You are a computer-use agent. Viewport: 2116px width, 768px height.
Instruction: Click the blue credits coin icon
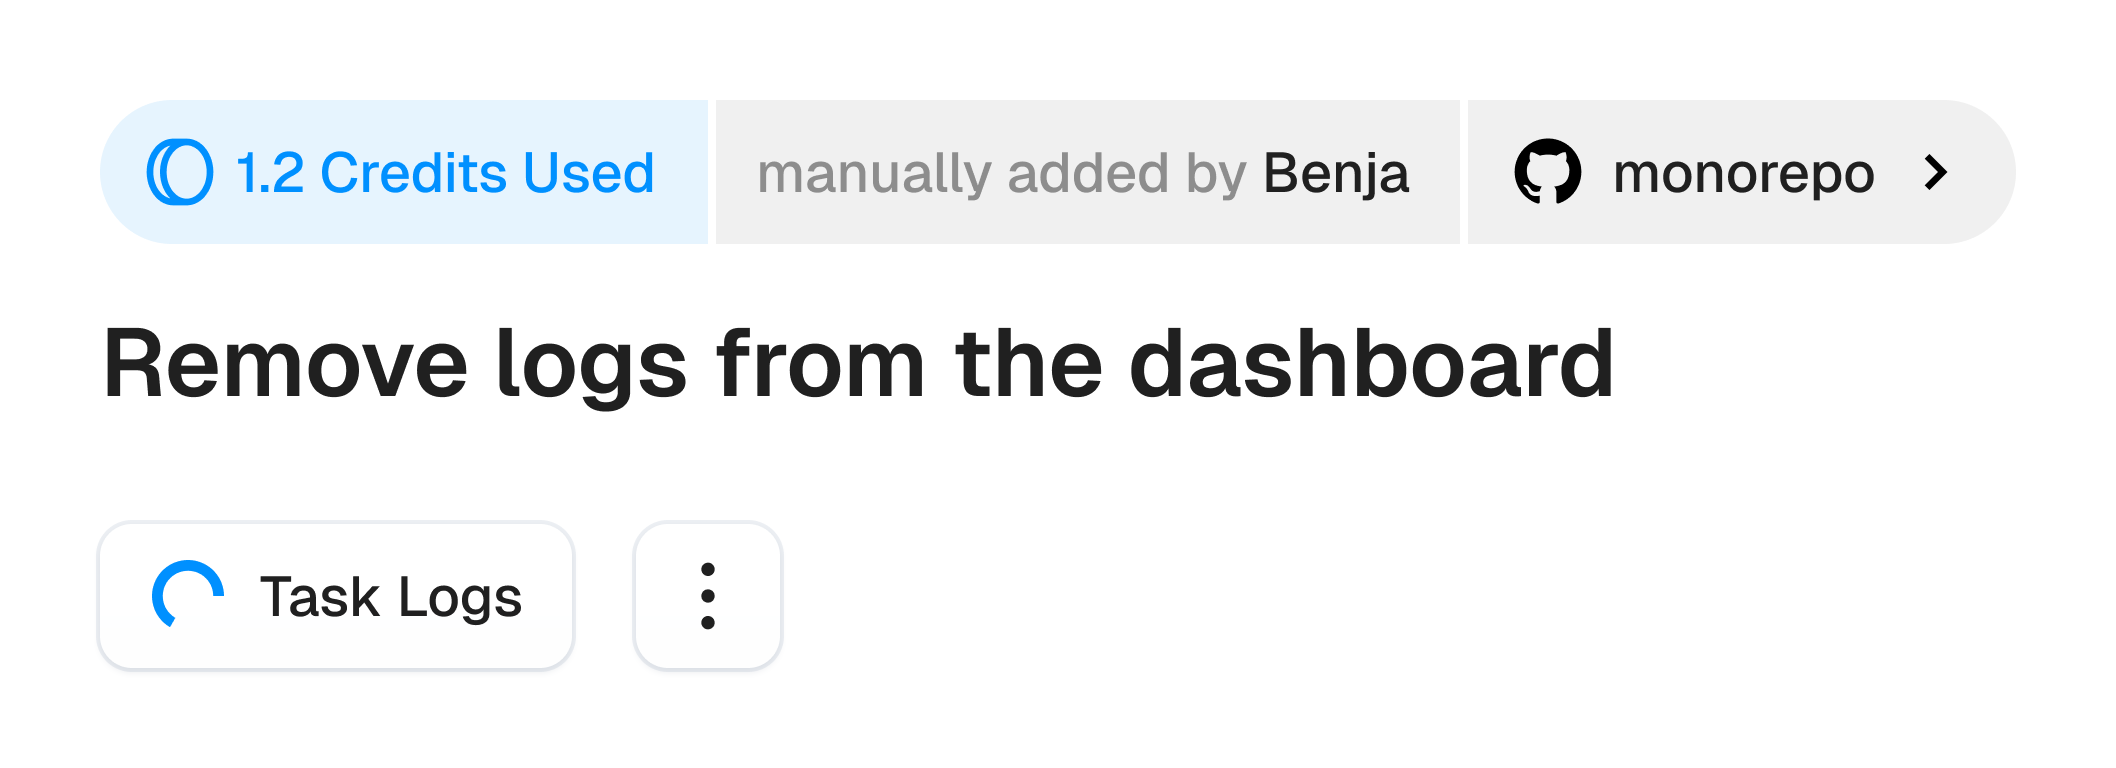180,172
